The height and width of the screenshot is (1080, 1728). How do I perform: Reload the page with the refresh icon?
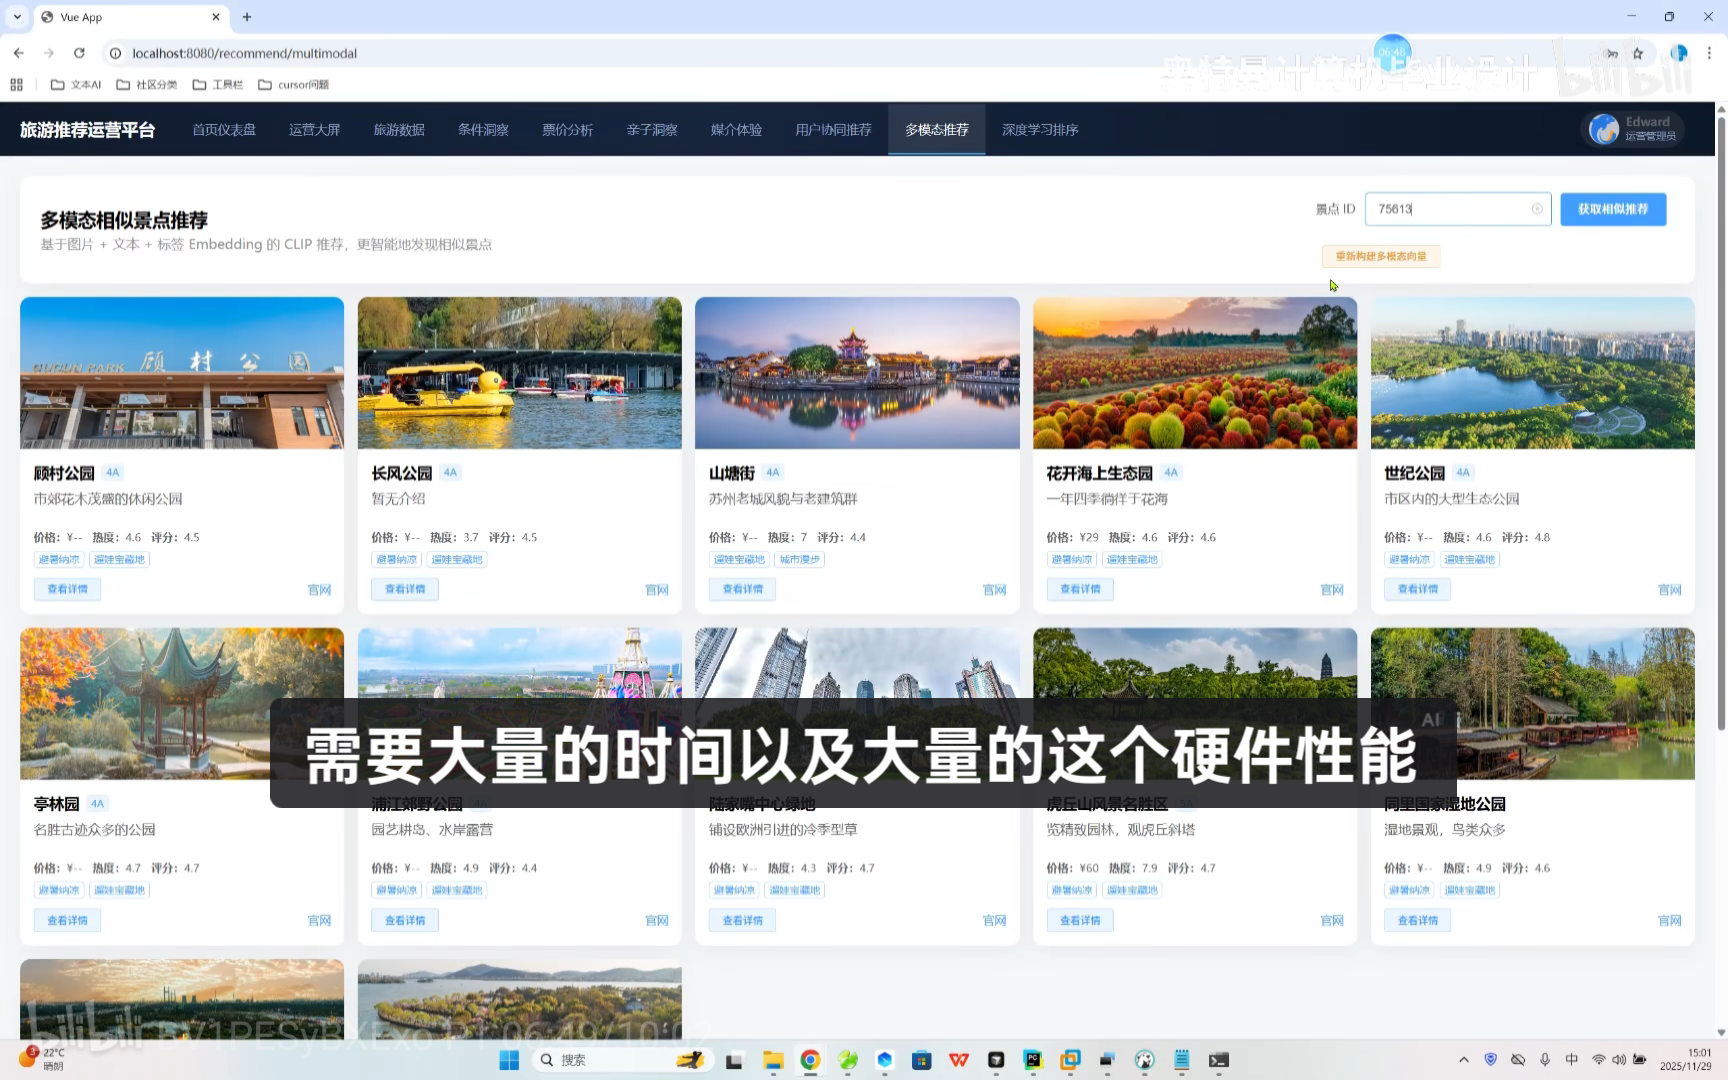pos(79,53)
